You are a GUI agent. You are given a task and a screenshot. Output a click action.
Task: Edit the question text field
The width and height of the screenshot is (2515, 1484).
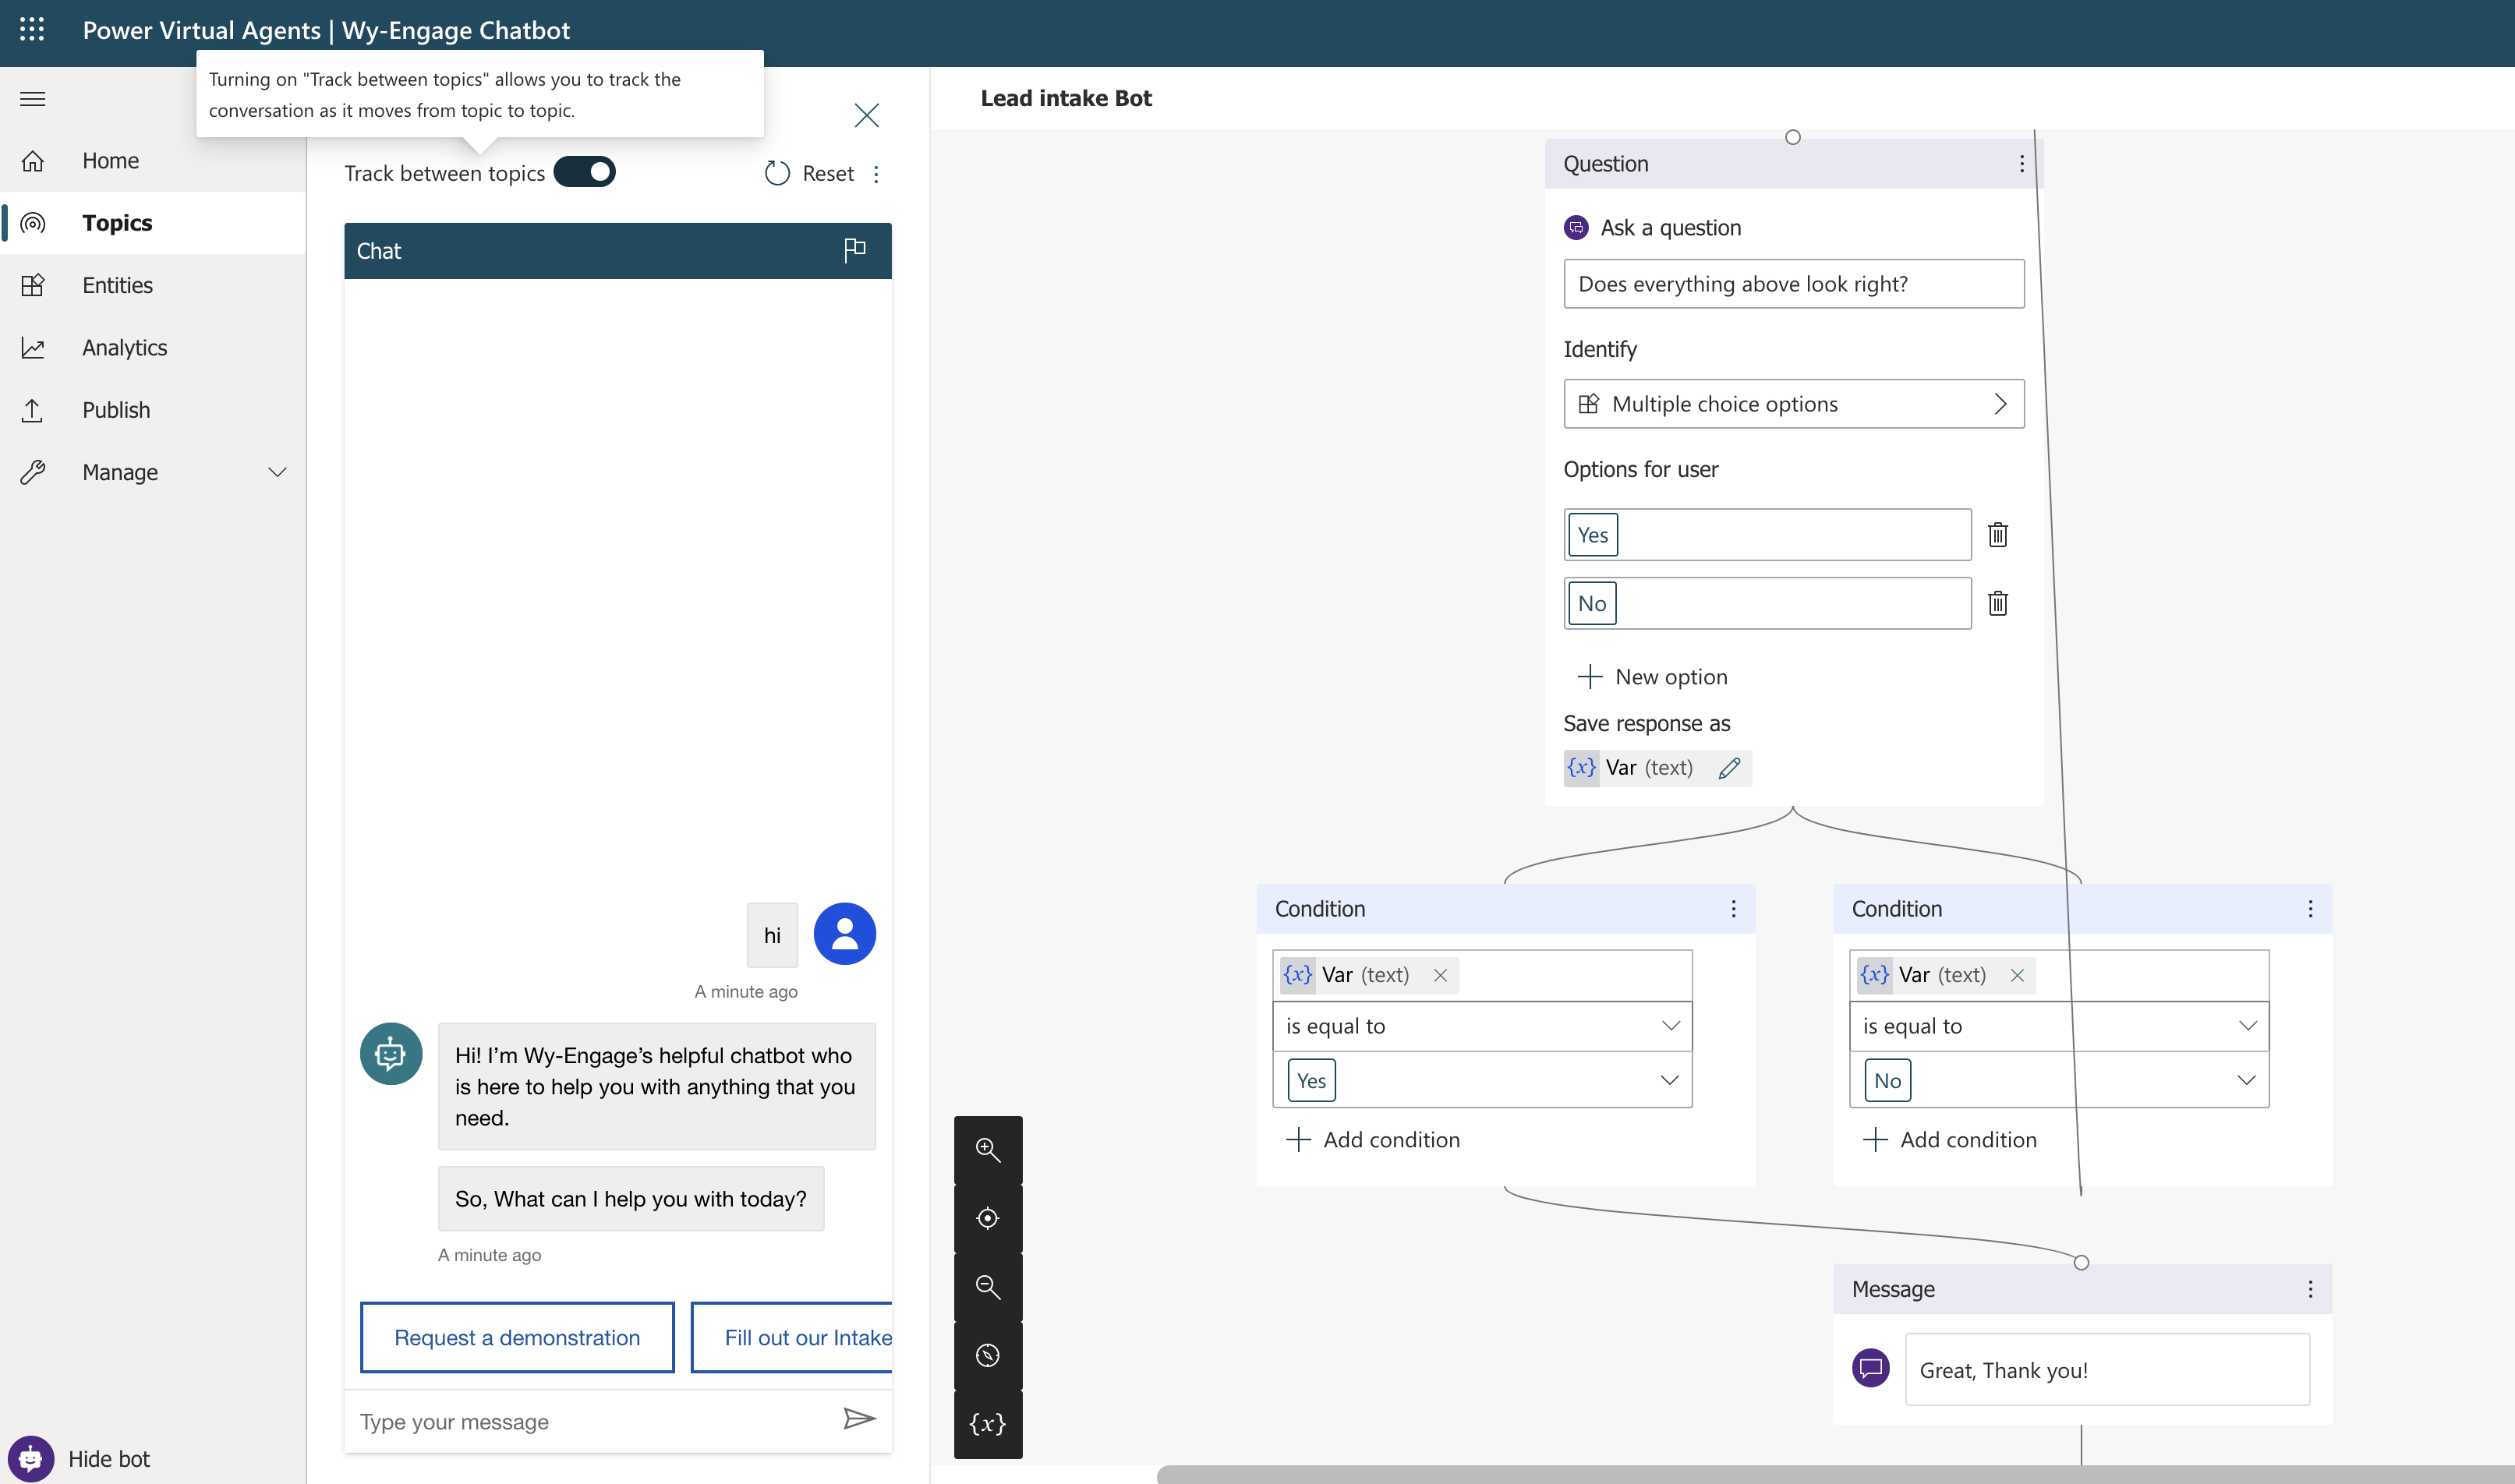(1794, 284)
